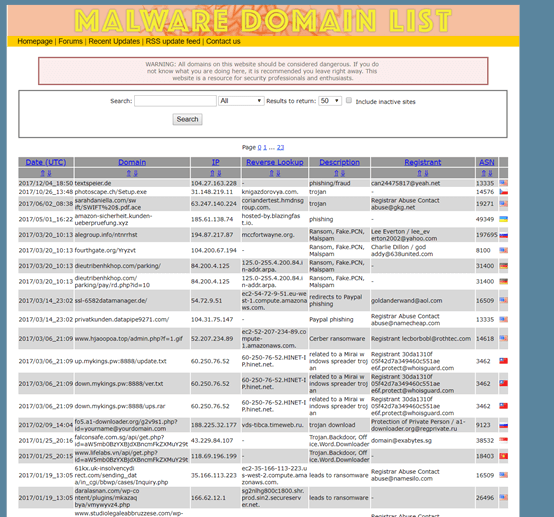Click the Date (UTC) column header link

pyautogui.click(x=46, y=162)
